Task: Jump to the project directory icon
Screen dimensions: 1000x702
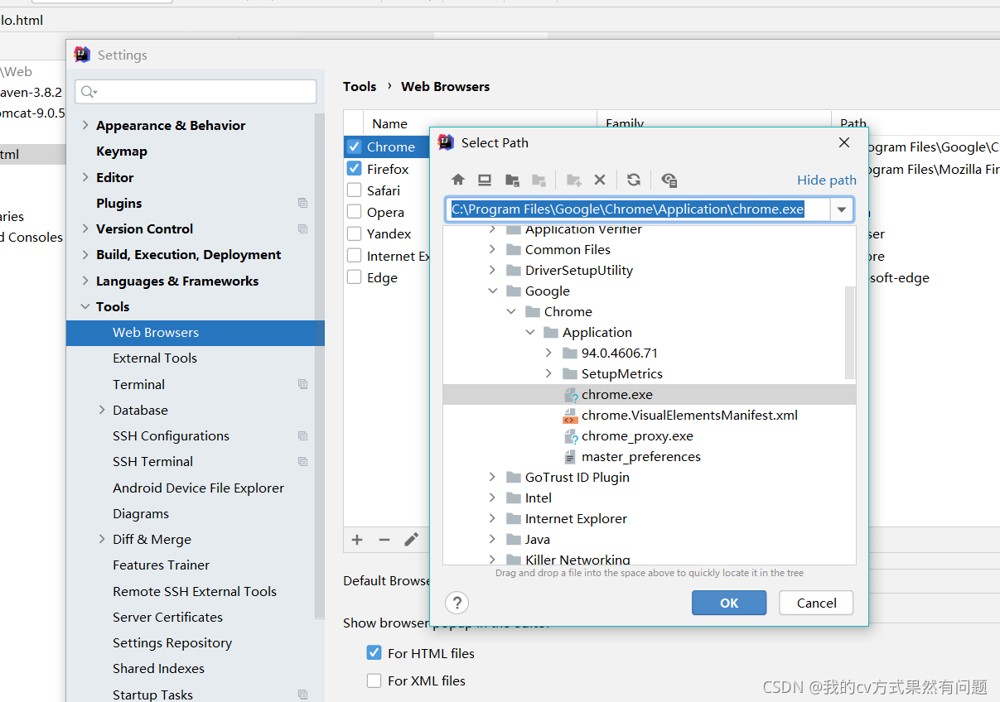Action: (x=512, y=180)
